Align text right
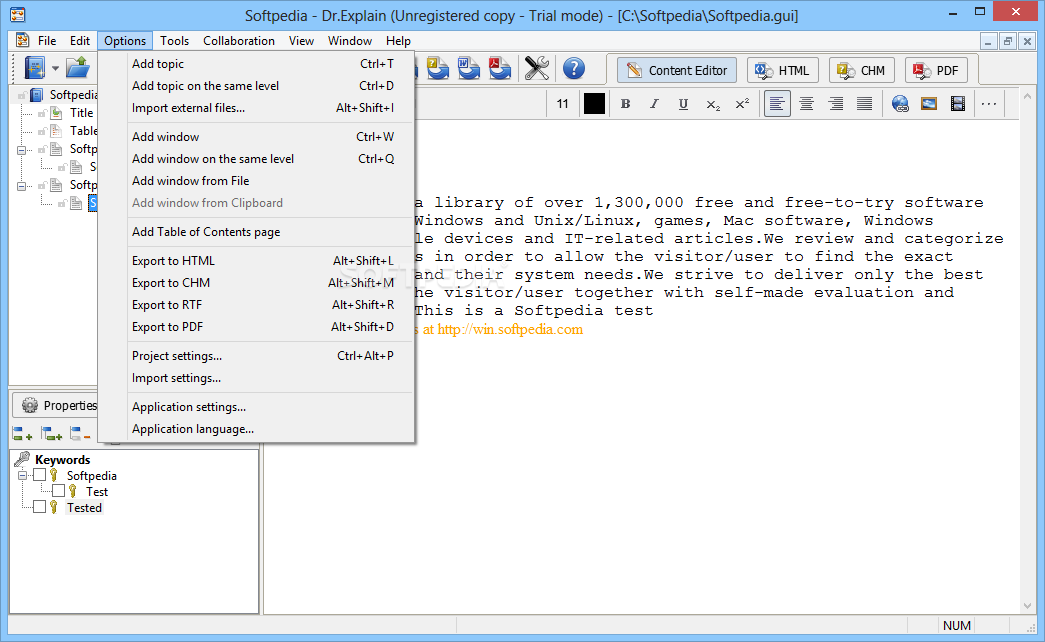This screenshot has height=642, width=1045. 835,103
